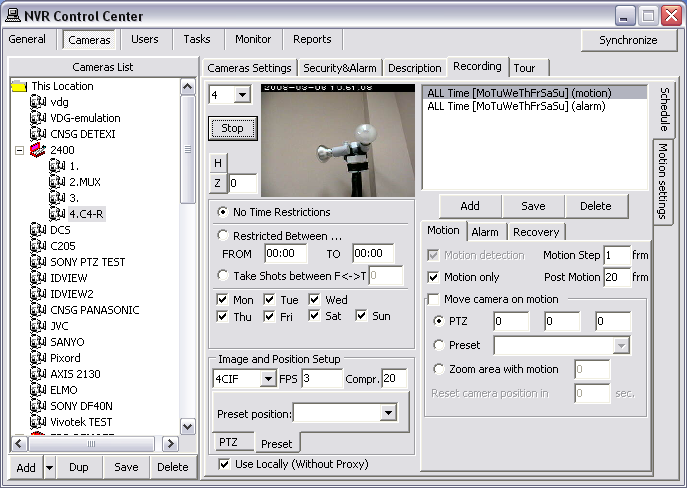Screen dimensions: 687x488
Task: Enable Move camera on motion
Action: point(433,299)
